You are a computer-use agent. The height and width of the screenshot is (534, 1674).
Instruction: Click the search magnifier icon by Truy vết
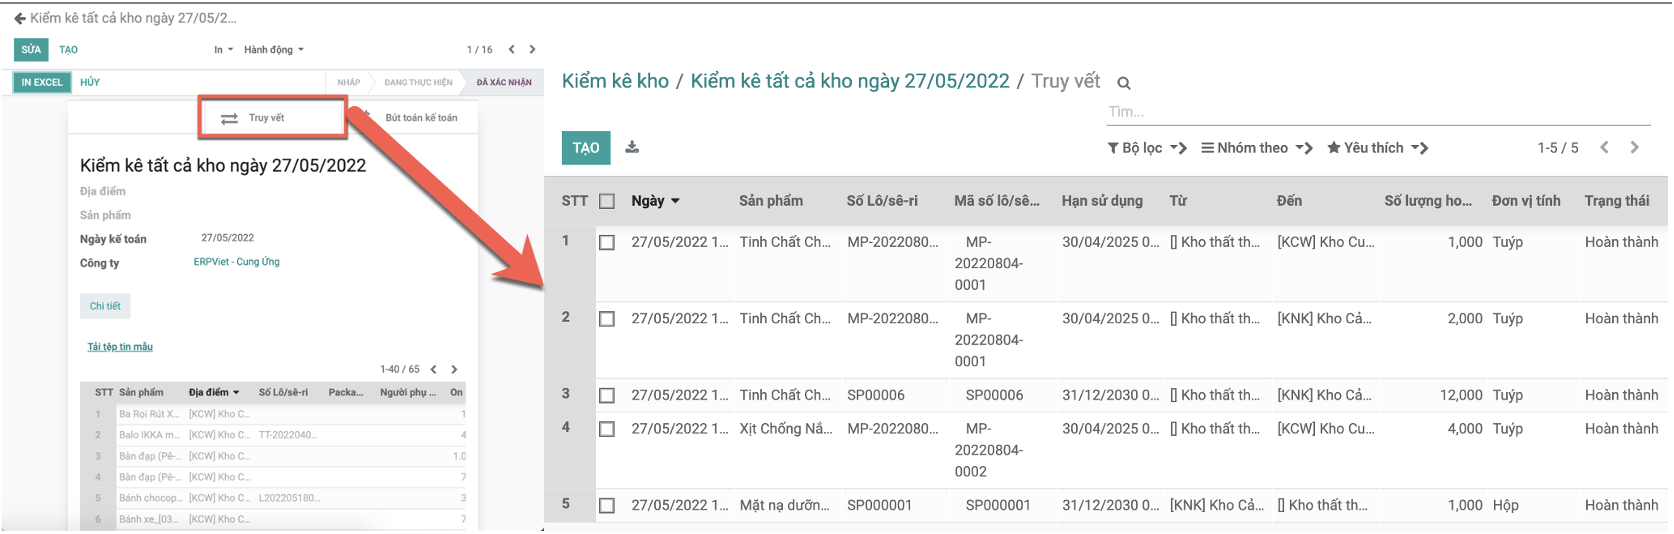[1124, 83]
